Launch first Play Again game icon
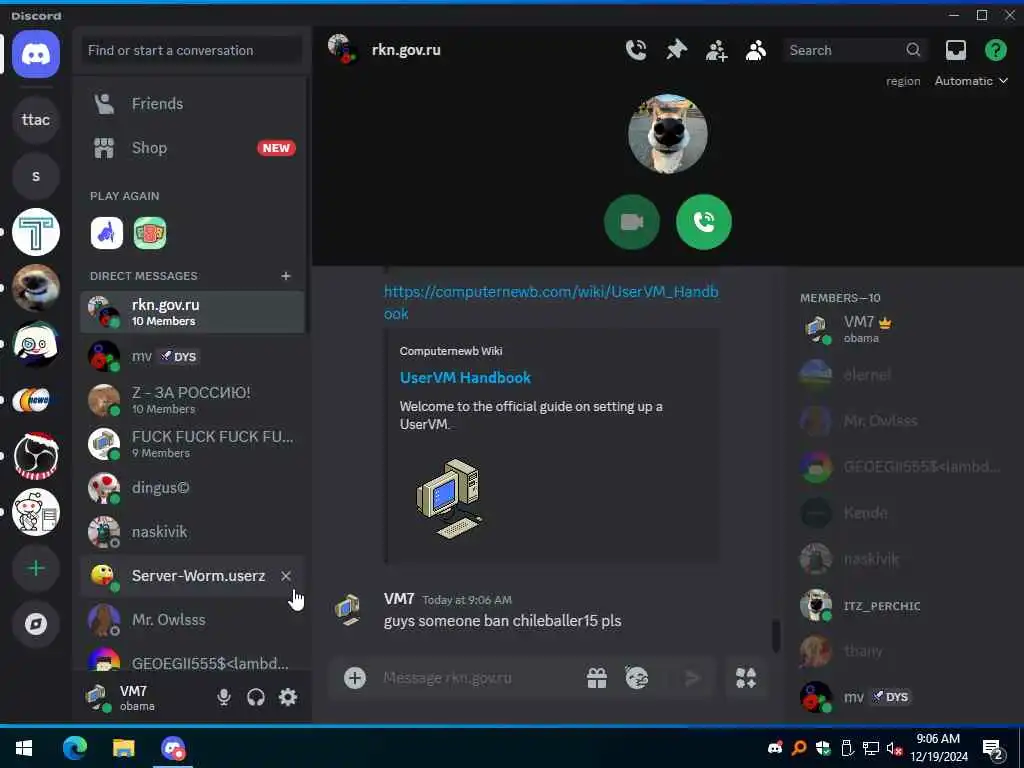The image size is (1024, 768). click(107, 233)
